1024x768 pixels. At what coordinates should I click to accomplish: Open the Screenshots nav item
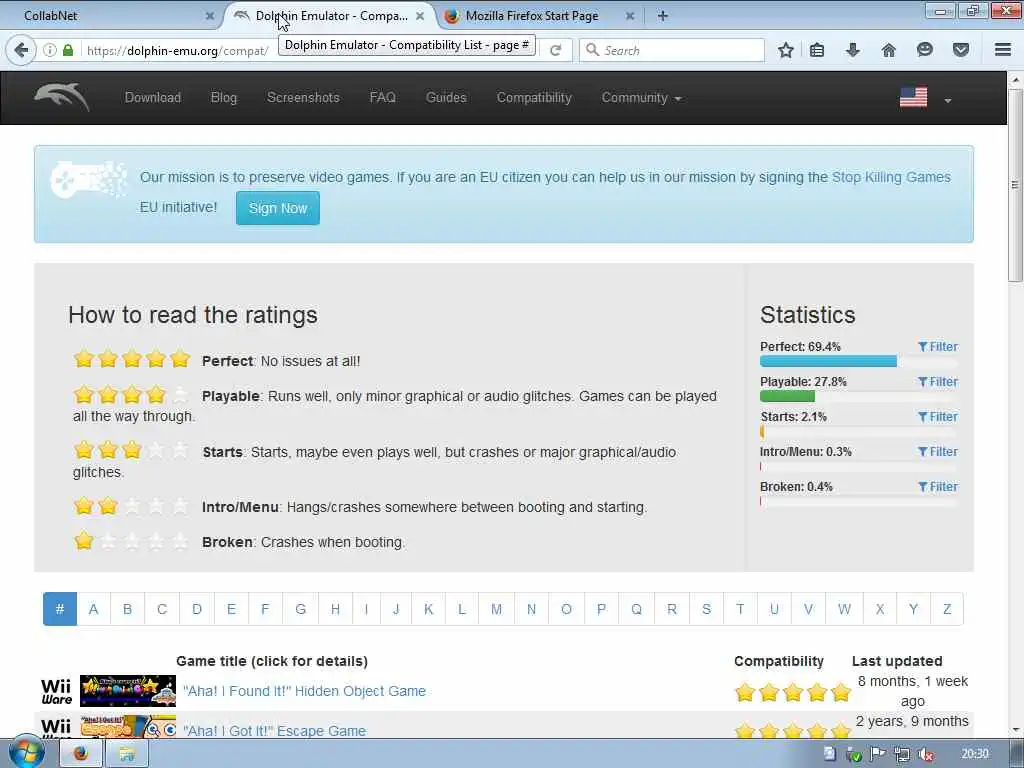coord(303,97)
